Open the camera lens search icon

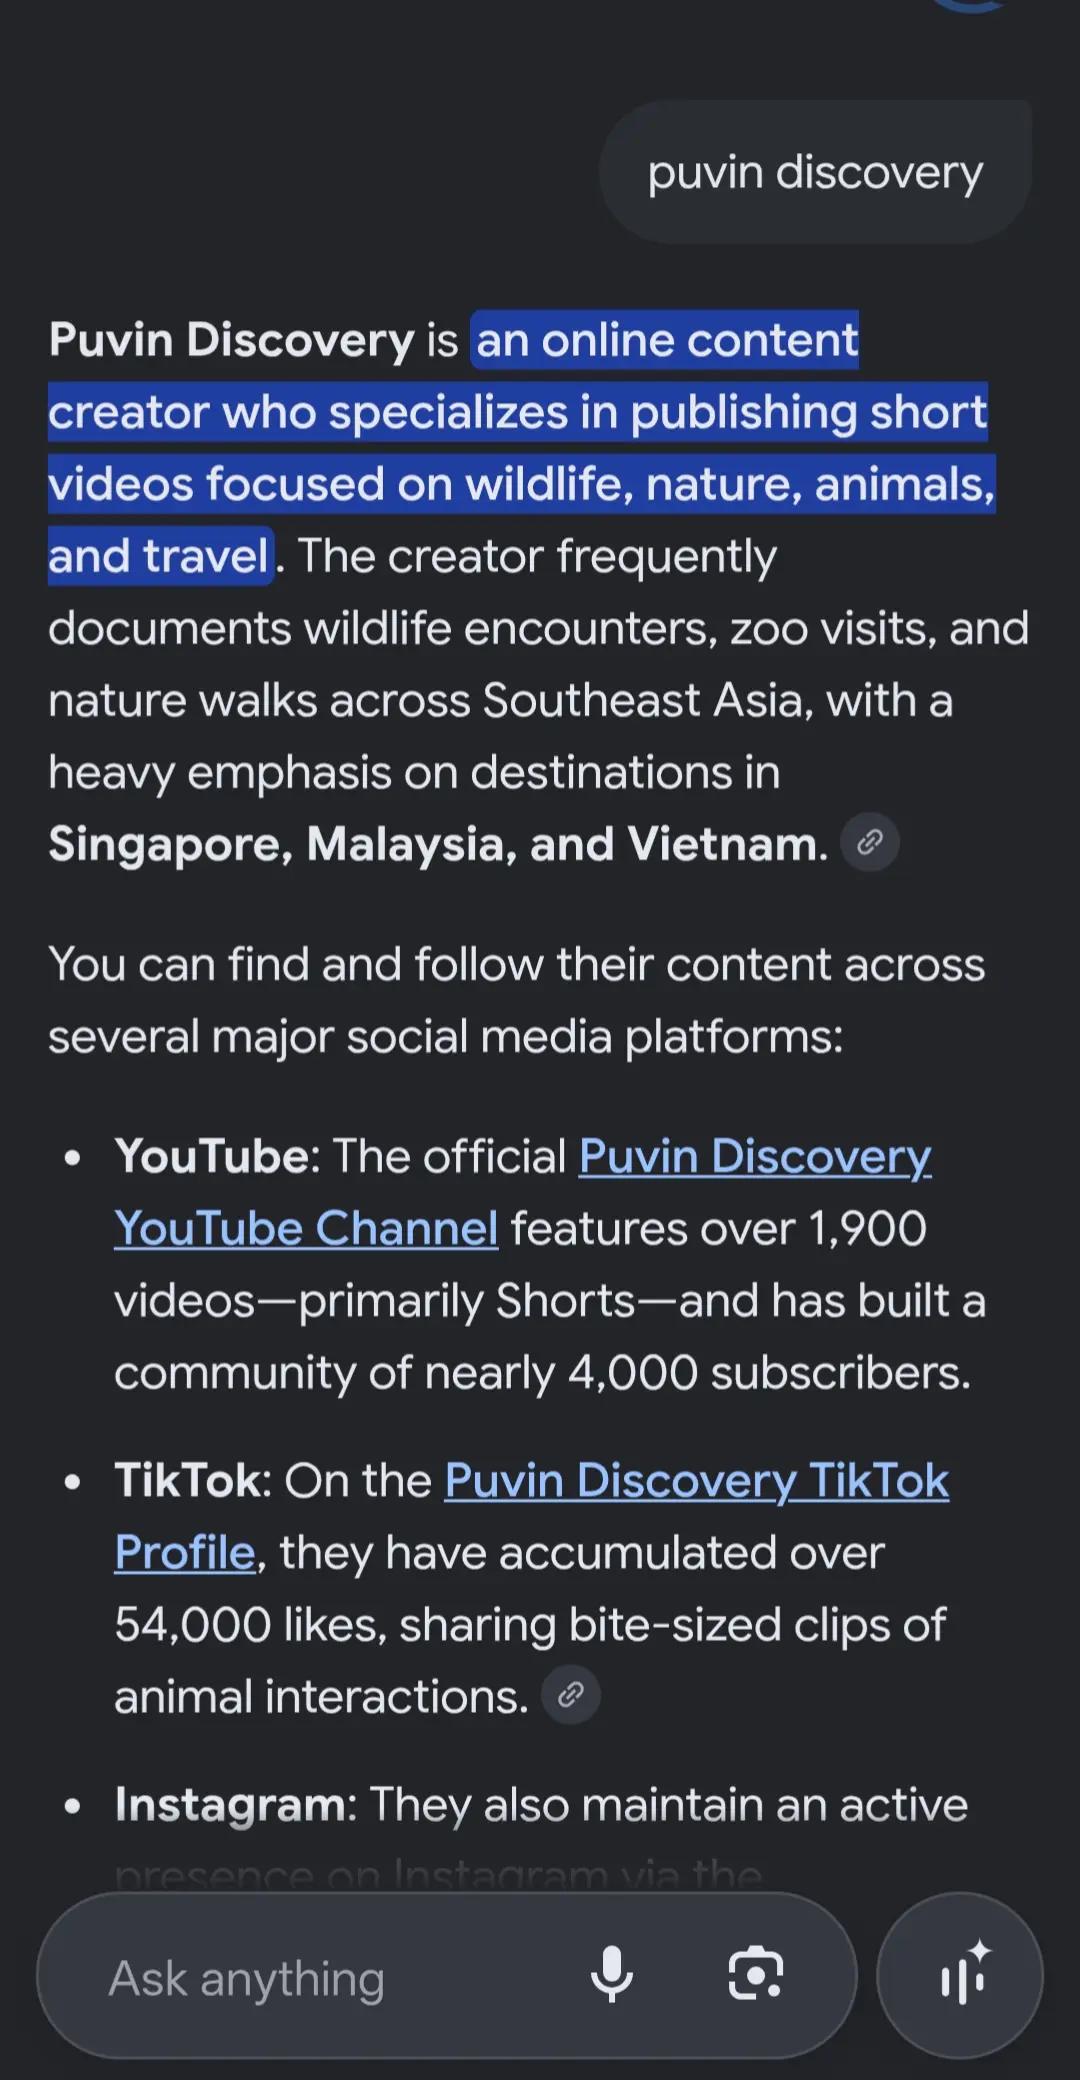click(x=756, y=1974)
